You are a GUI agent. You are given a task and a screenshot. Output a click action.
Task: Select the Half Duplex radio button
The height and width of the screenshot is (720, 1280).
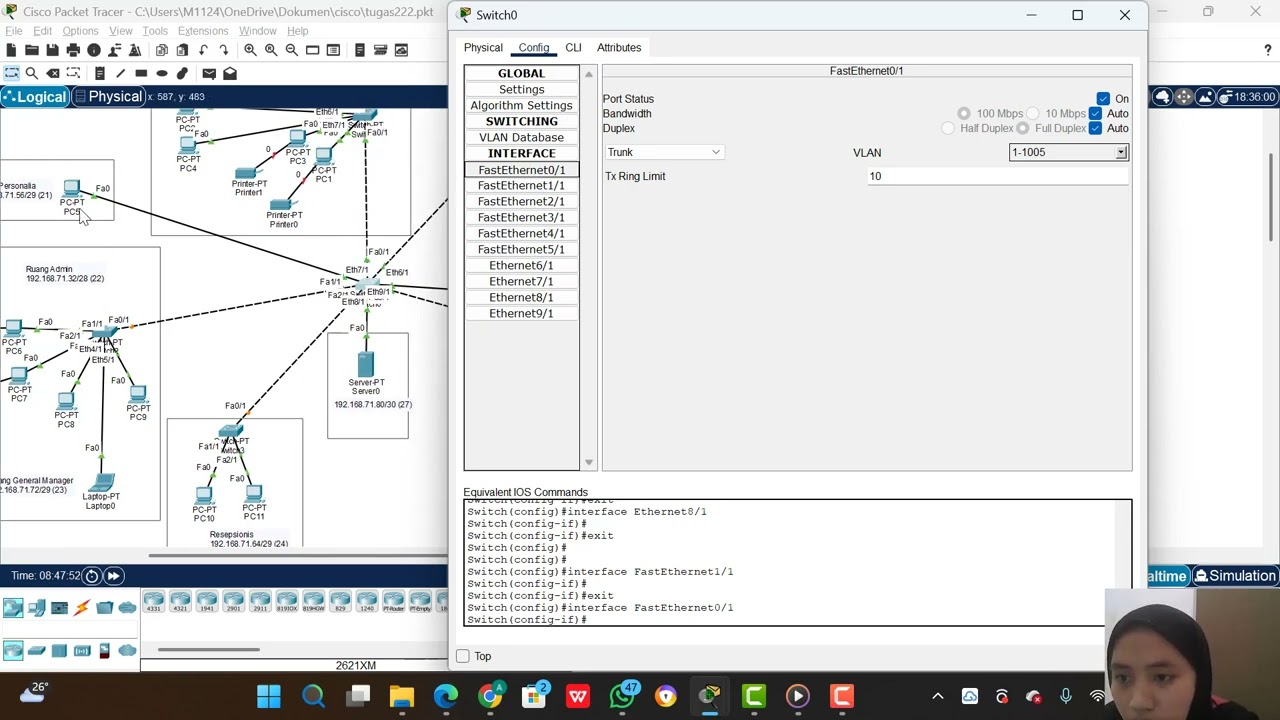[x=949, y=129]
